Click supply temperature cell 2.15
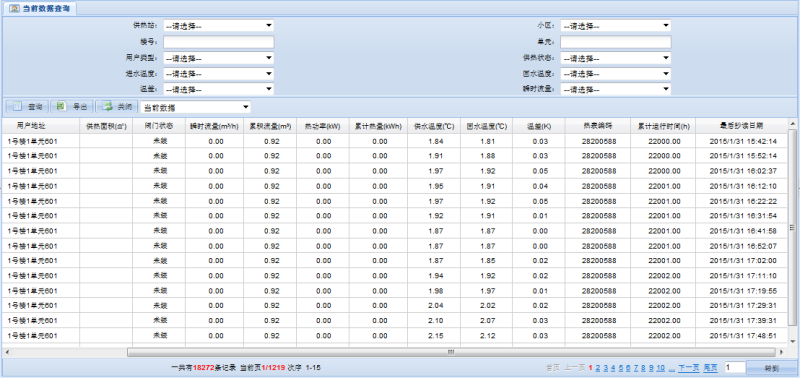The width and height of the screenshot is (800, 378). (435, 336)
